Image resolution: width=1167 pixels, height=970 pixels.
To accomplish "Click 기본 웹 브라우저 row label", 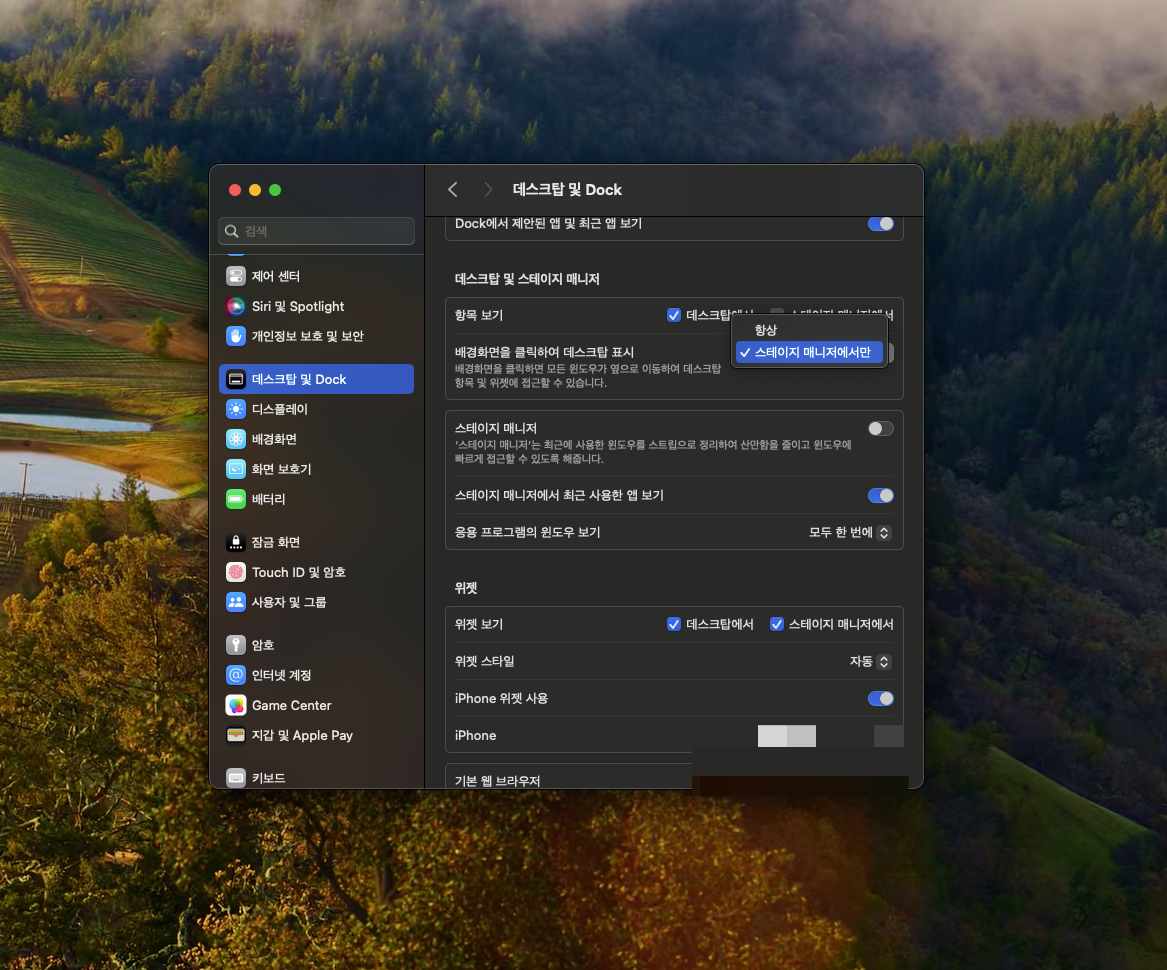I will [497, 781].
